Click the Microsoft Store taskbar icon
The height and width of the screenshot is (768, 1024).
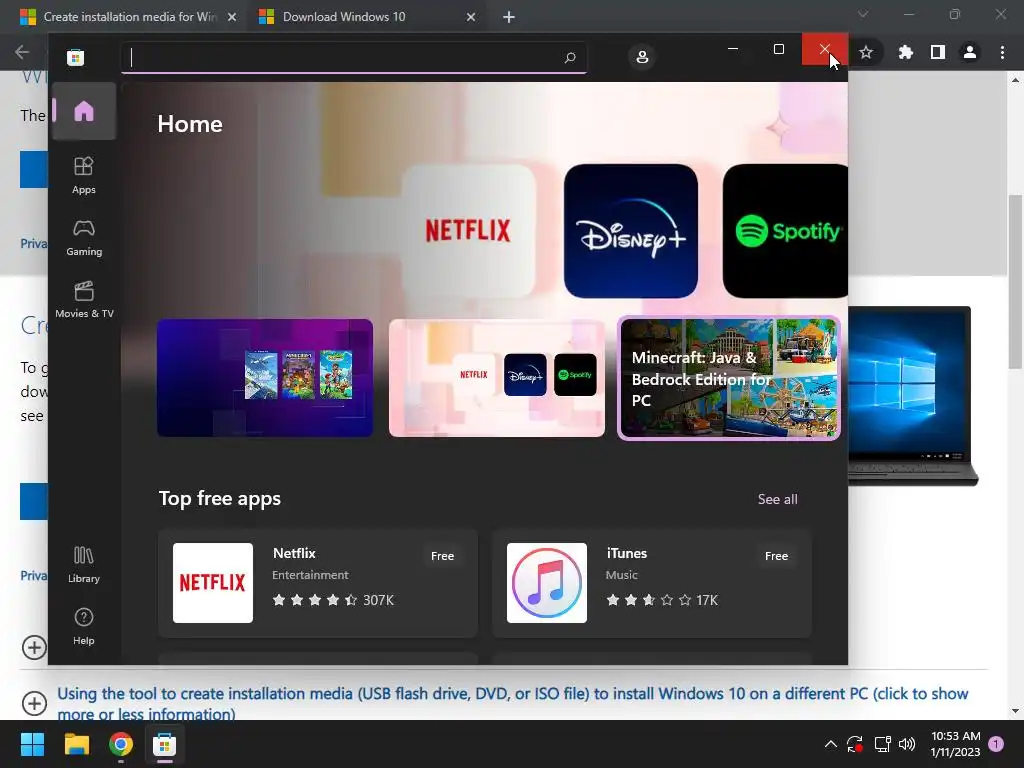(165, 744)
